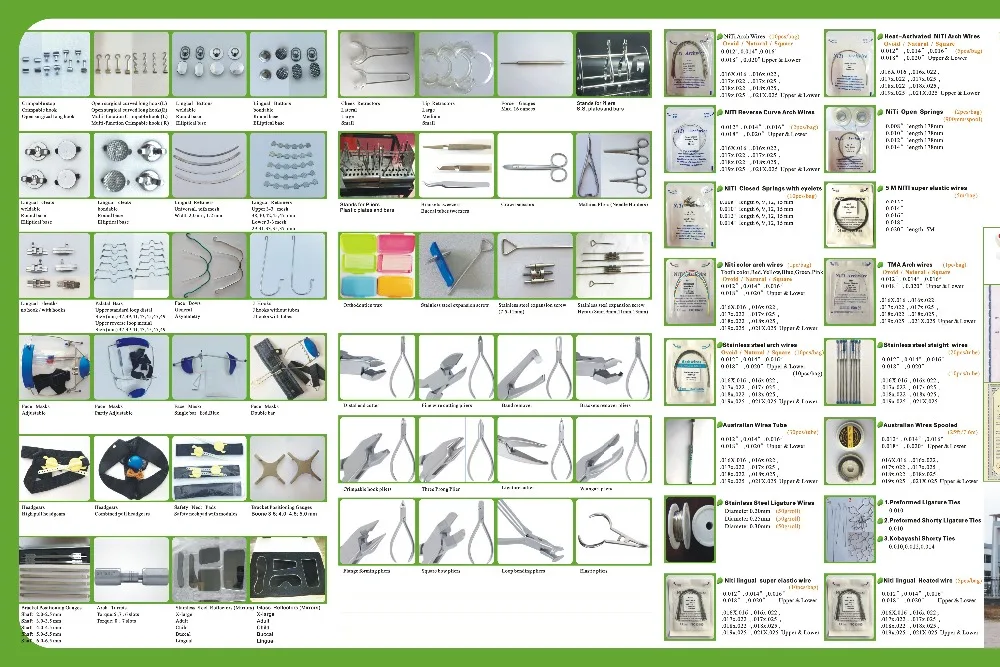Image resolution: width=1000 pixels, height=667 pixels.
Task: Click the "Heat-Activated NiTi Arch Wires" heading
Action: point(932,36)
